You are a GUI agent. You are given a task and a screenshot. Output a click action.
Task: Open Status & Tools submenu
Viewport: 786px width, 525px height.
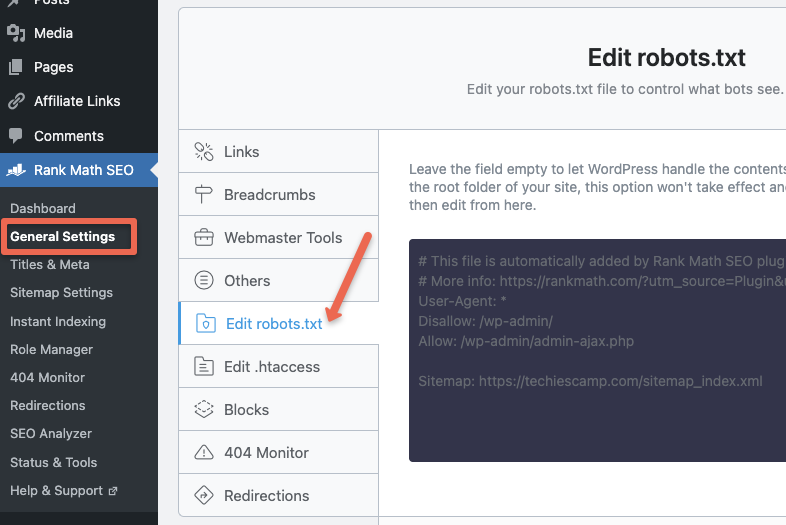54,462
